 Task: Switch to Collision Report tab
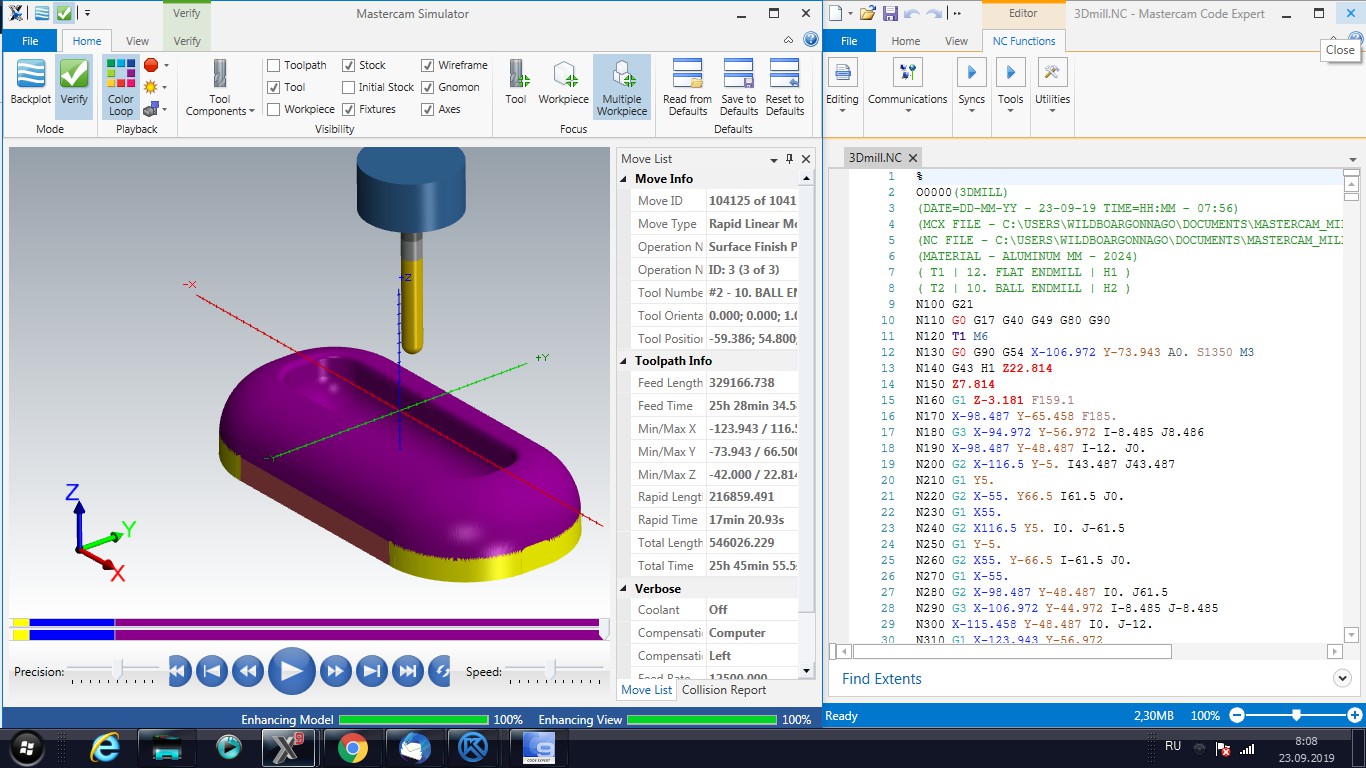point(724,690)
